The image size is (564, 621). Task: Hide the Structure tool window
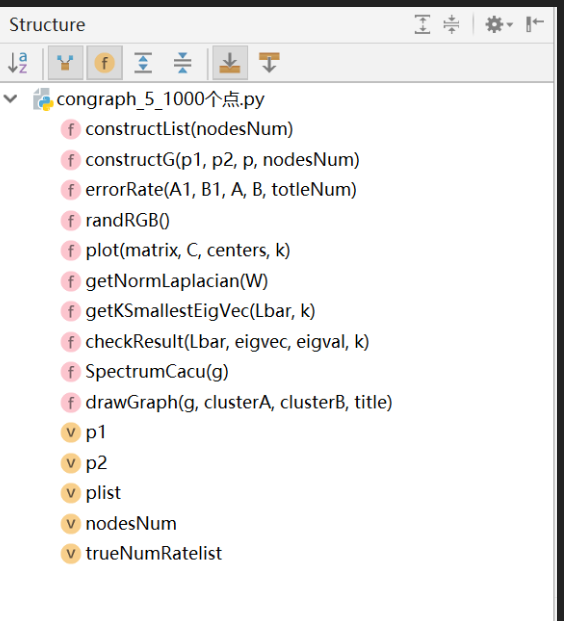[535, 25]
